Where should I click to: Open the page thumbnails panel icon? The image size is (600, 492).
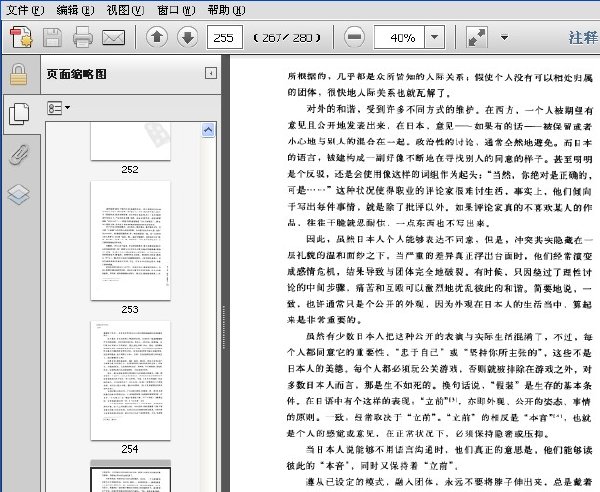click(x=19, y=113)
